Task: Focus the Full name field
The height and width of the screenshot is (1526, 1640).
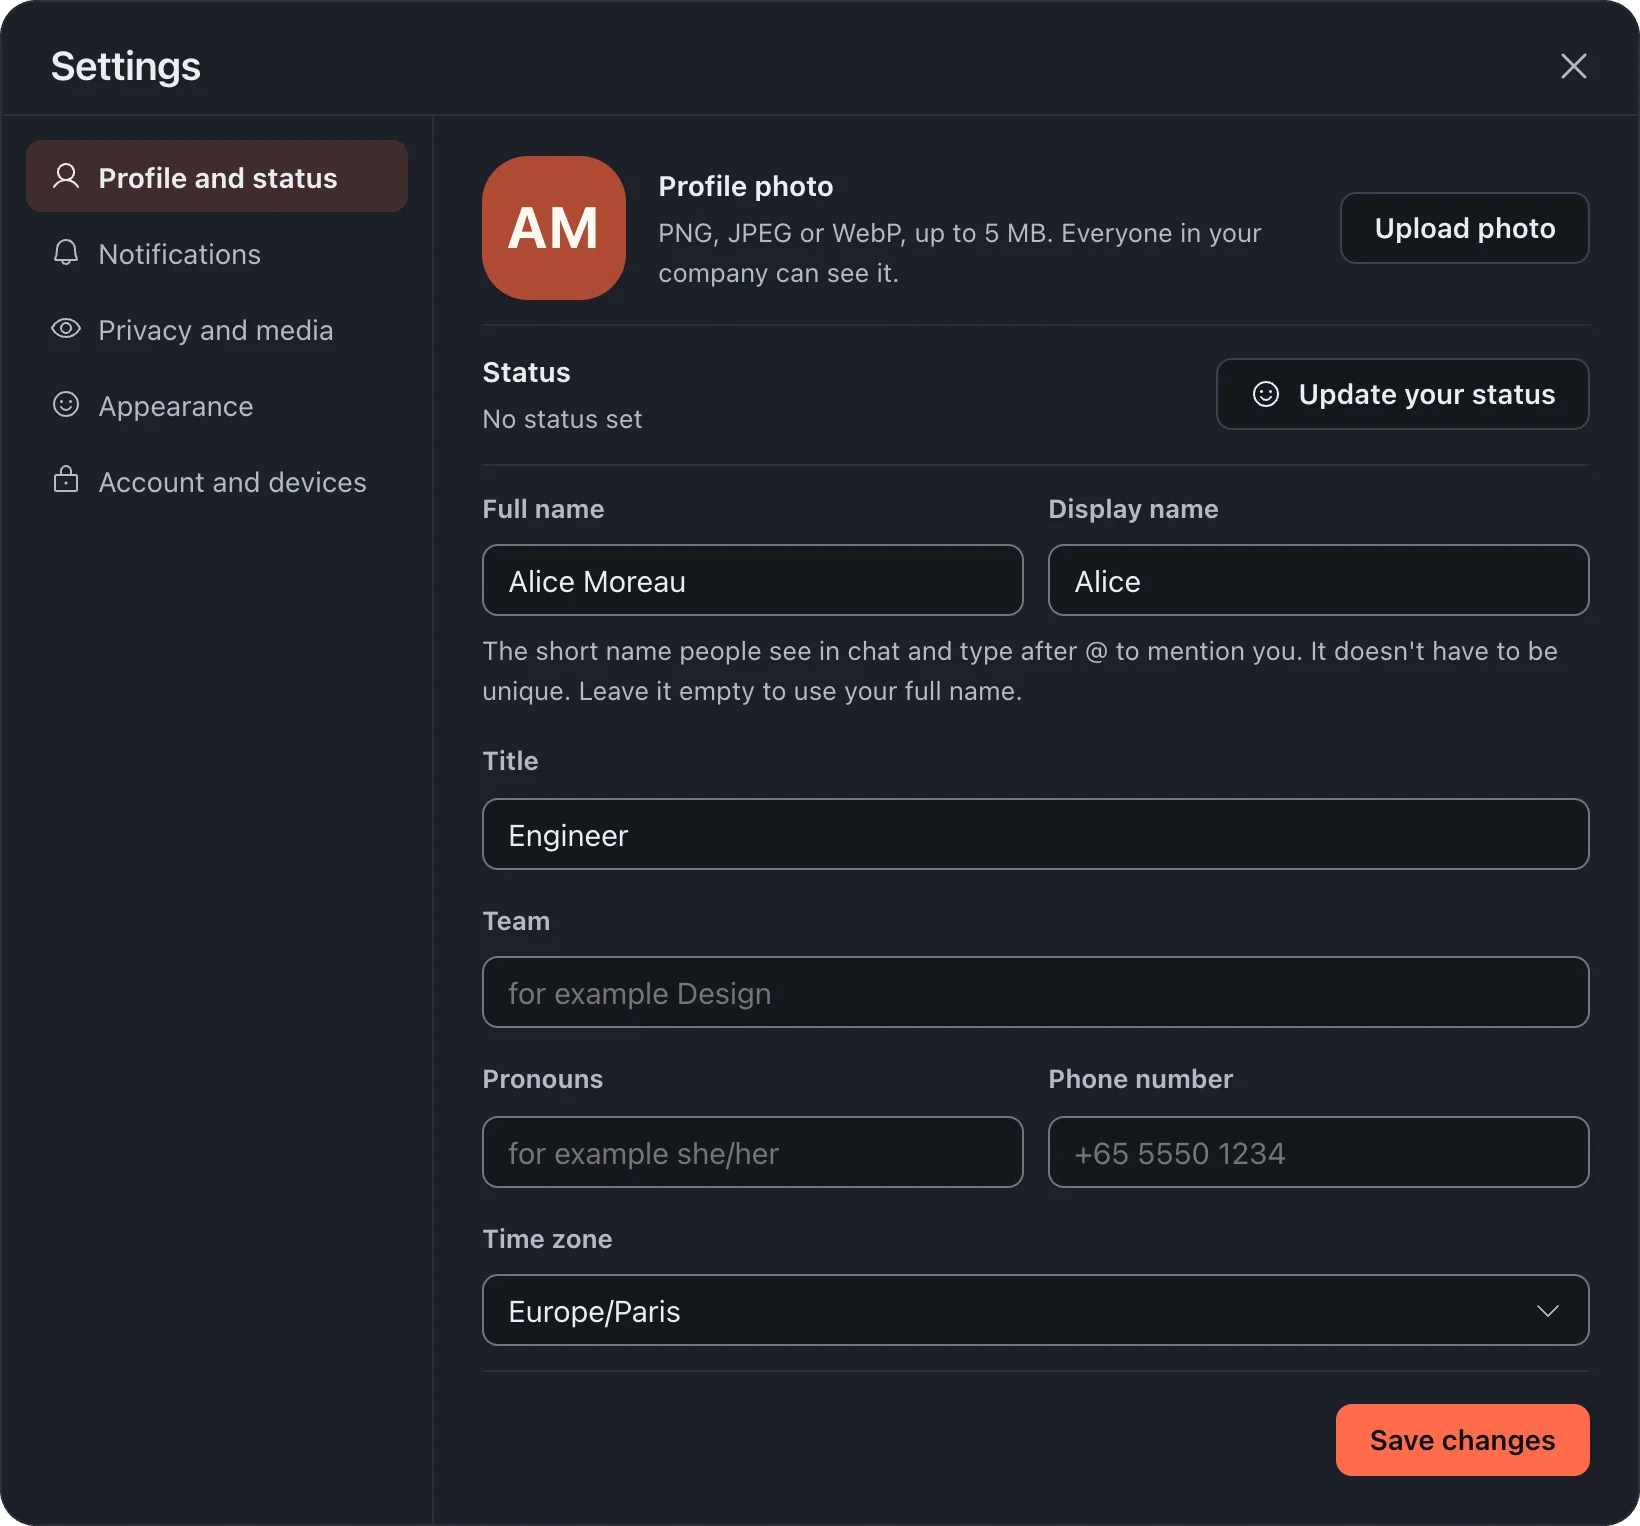Action: 753,580
